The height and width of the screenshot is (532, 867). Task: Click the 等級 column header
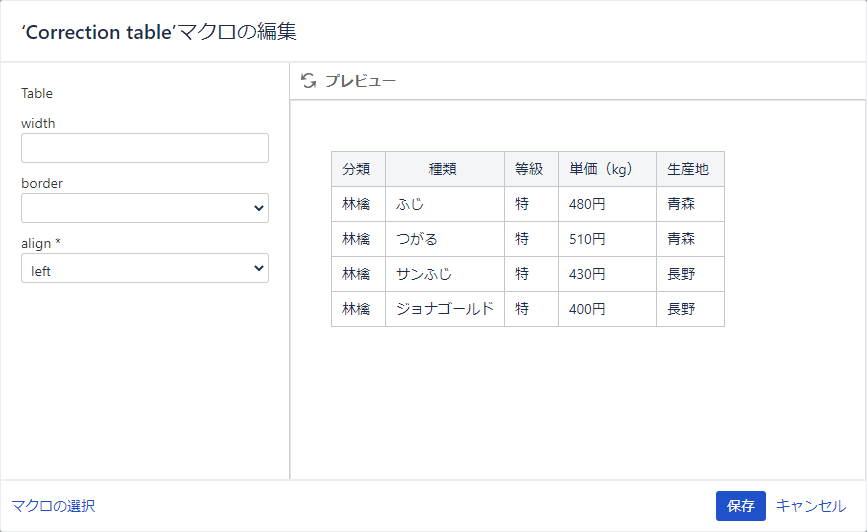coord(530,169)
